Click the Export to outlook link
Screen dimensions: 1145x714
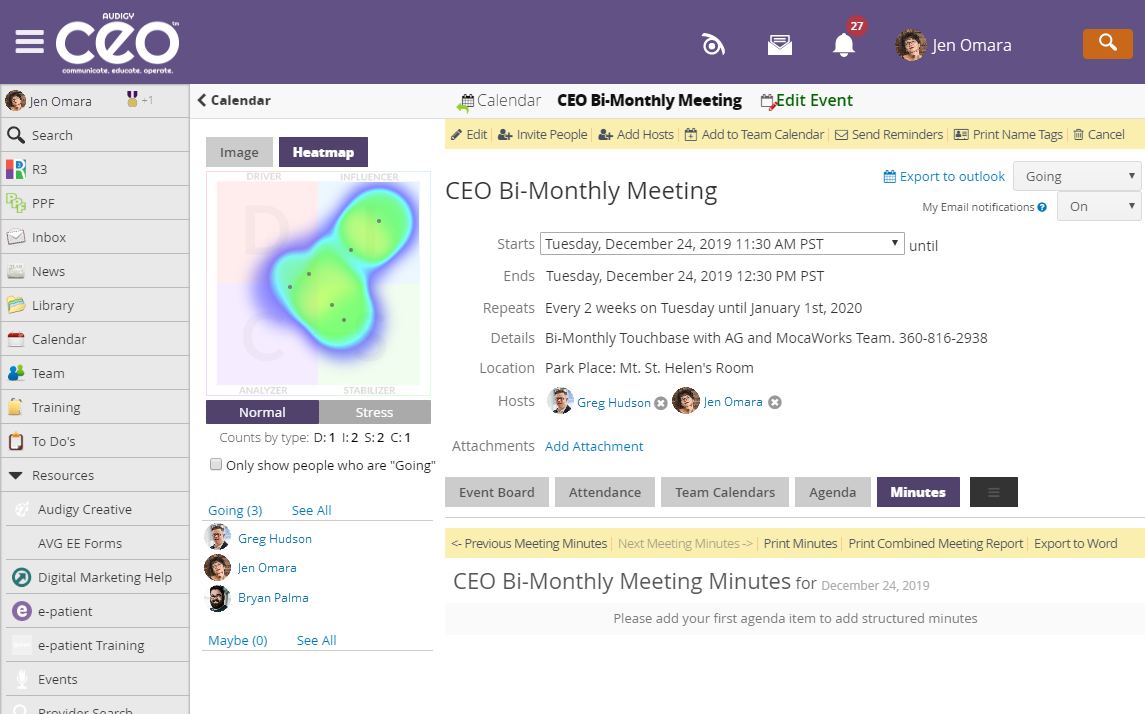click(x=944, y=177)
